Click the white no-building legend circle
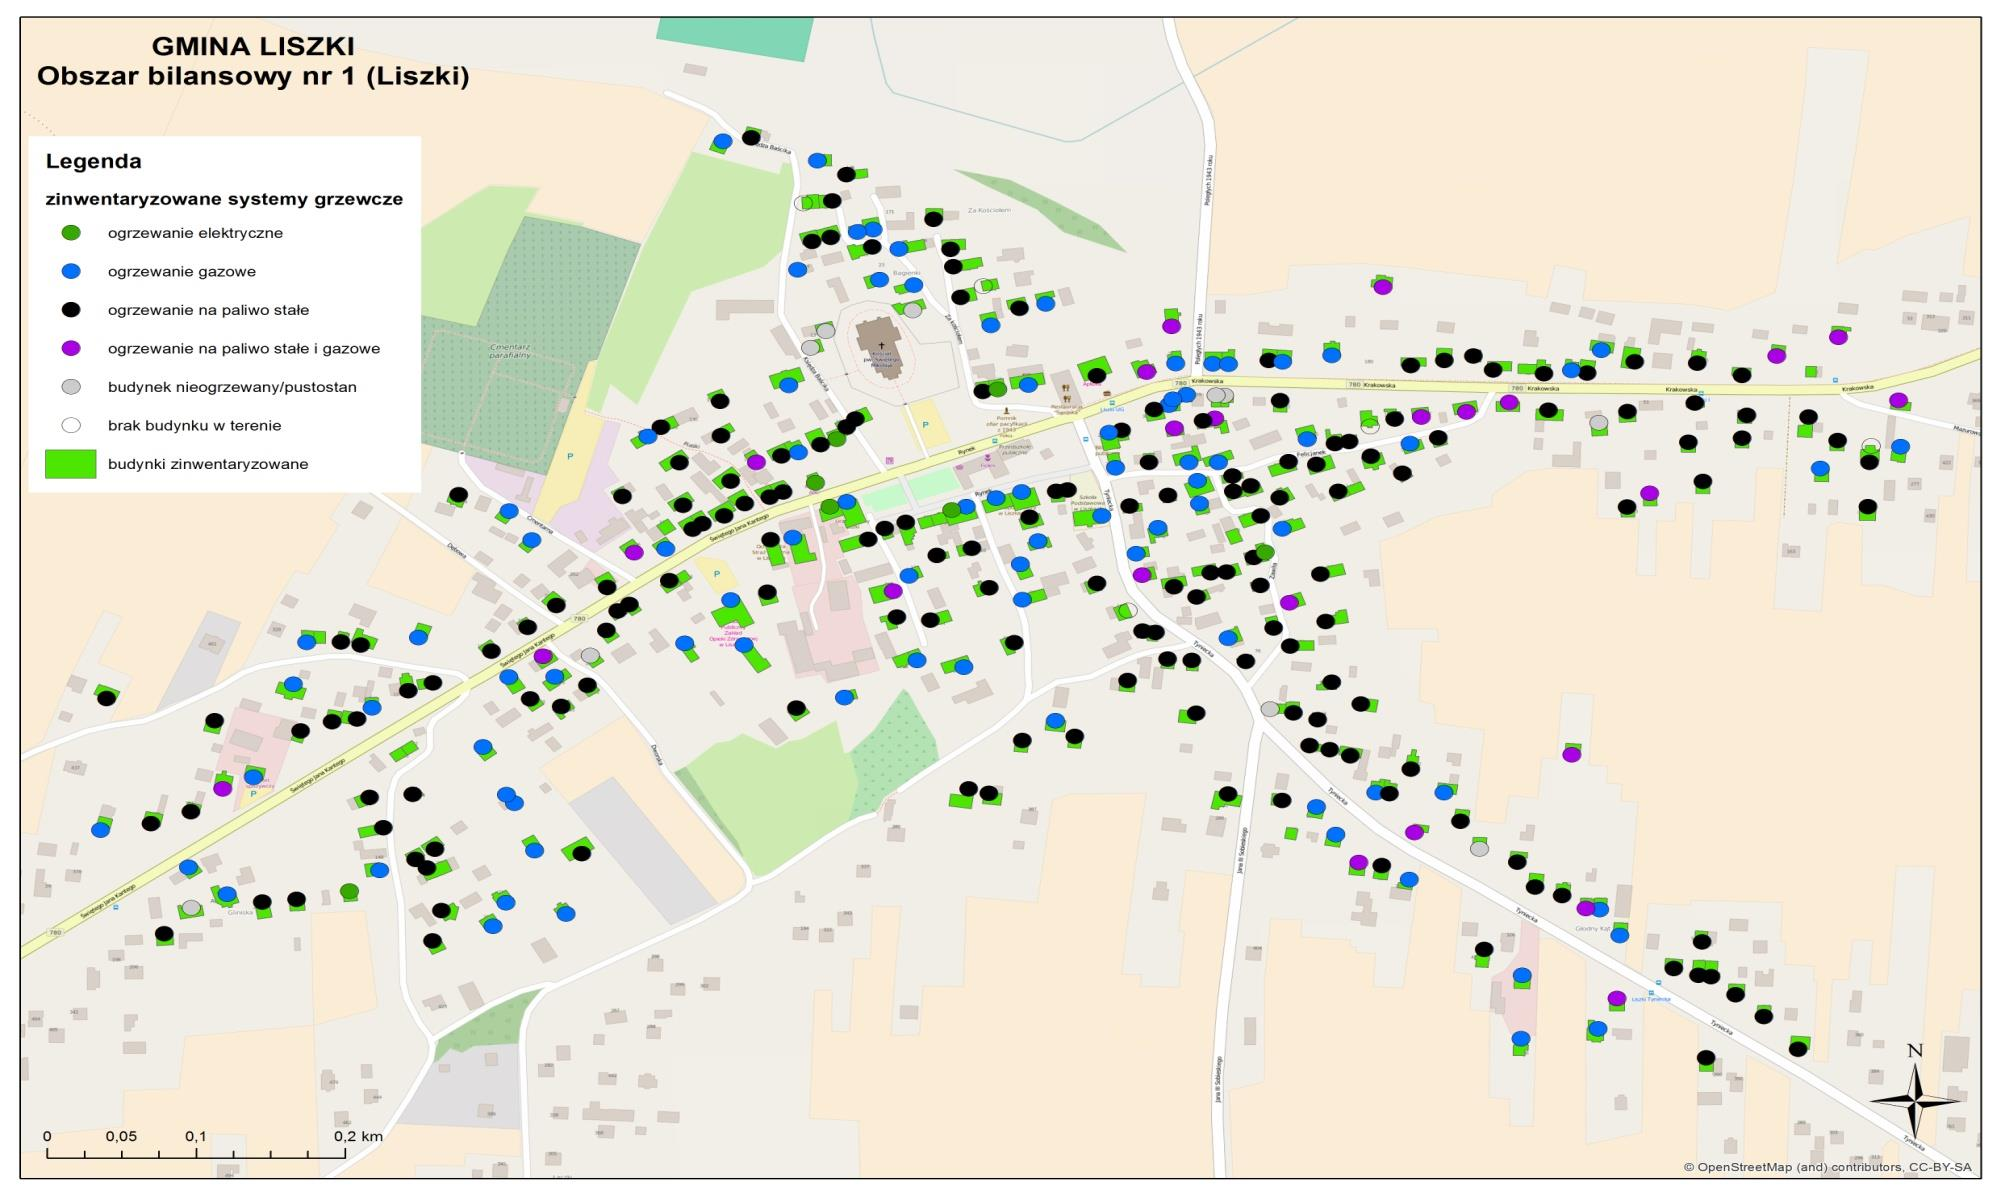Screen dimensions: 2001x1195 71,425
